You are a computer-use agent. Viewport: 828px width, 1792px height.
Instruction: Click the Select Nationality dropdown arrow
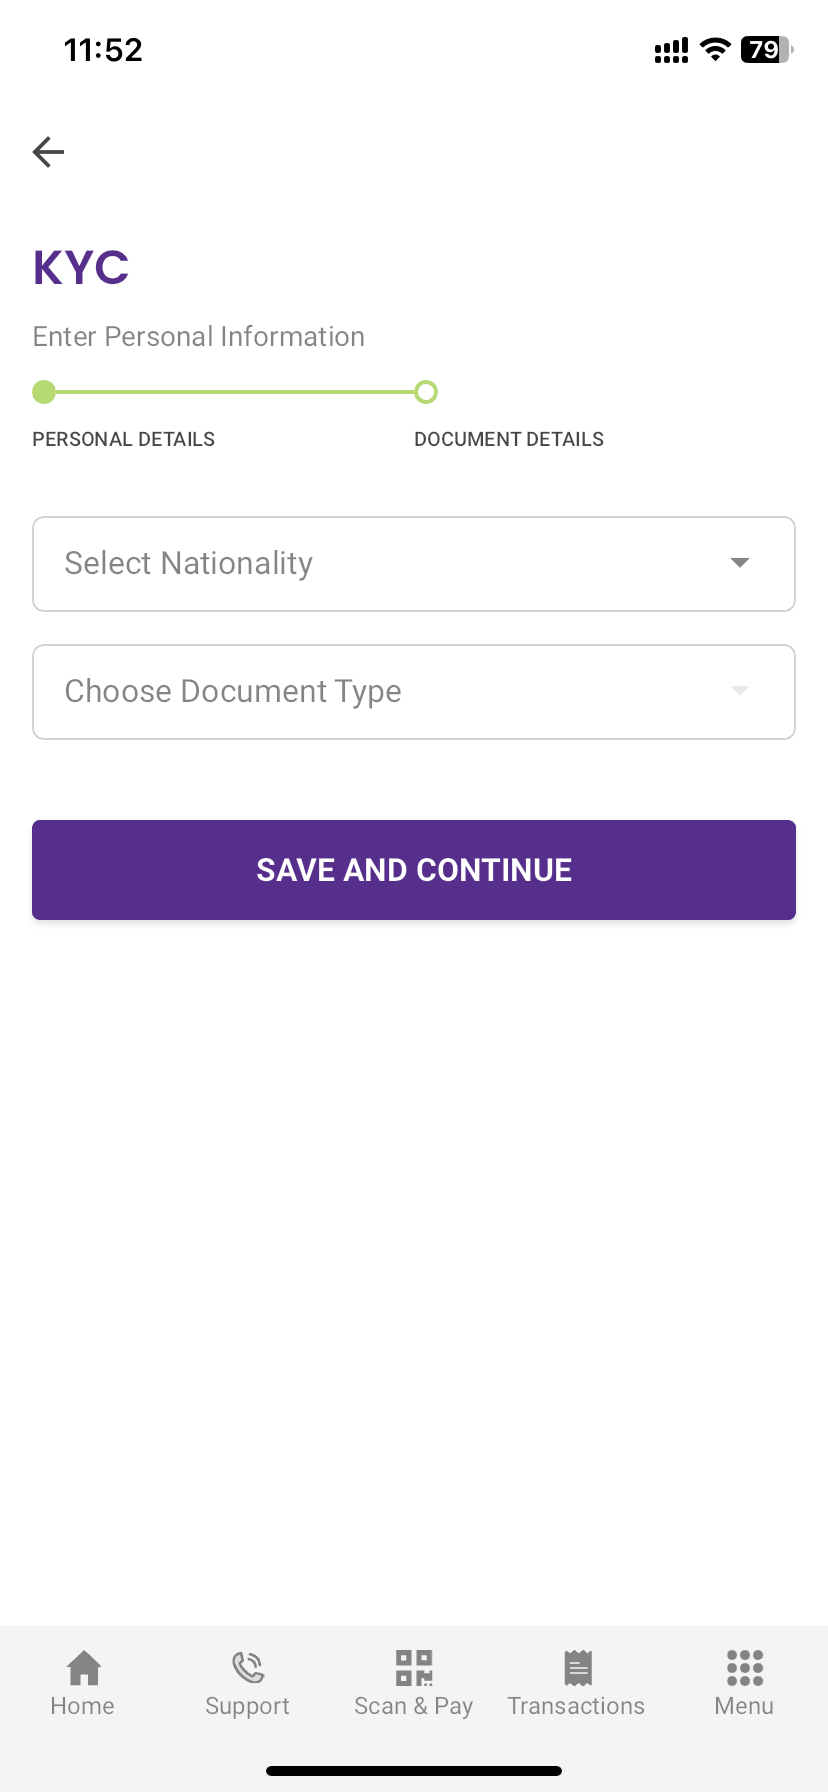click(x=740, y=563)
